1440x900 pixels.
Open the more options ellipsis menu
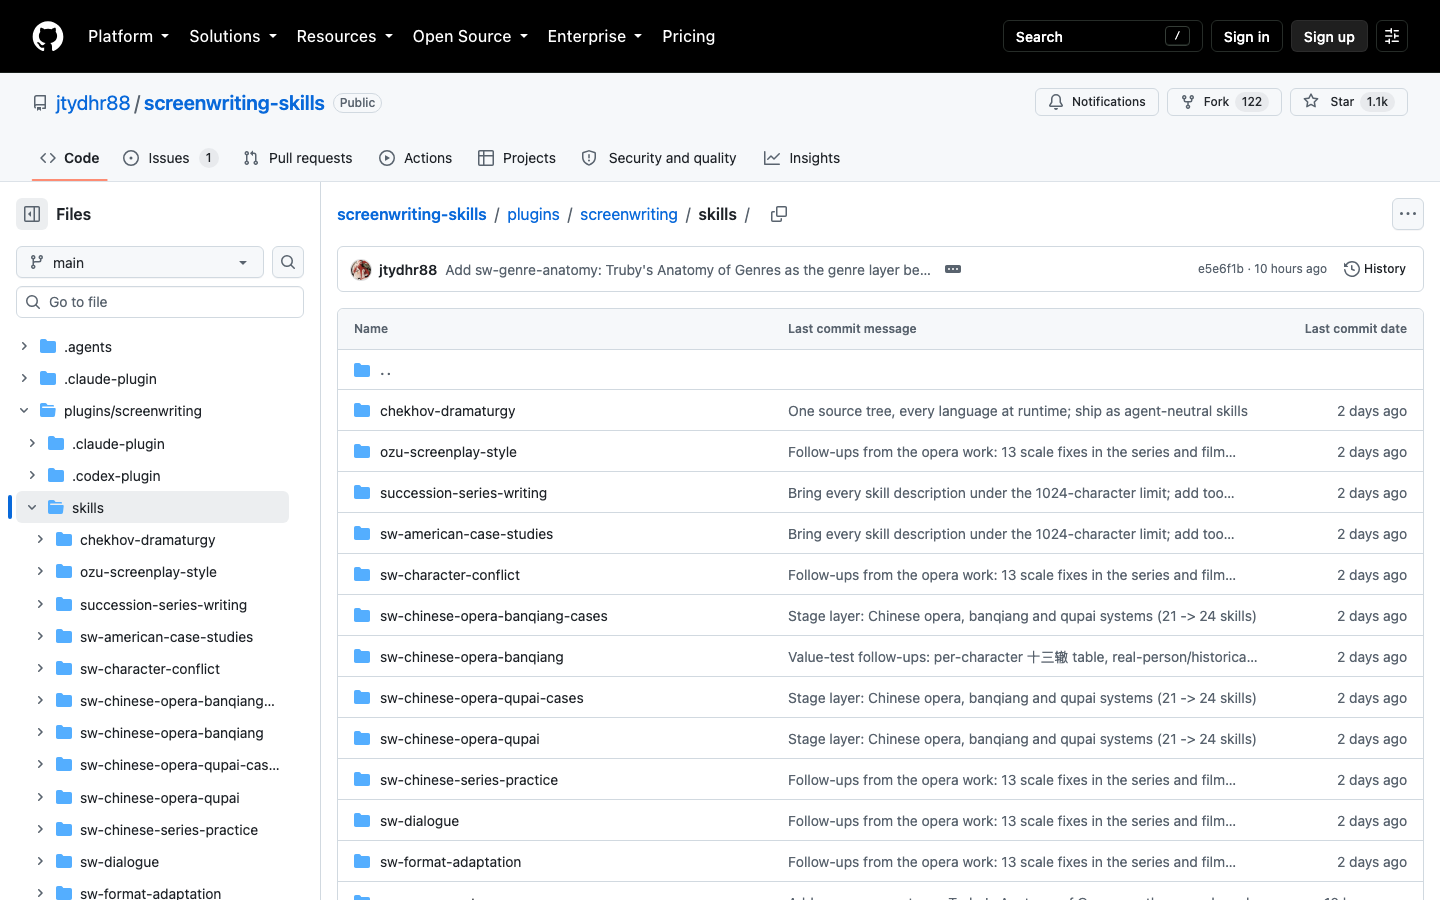1408,214
